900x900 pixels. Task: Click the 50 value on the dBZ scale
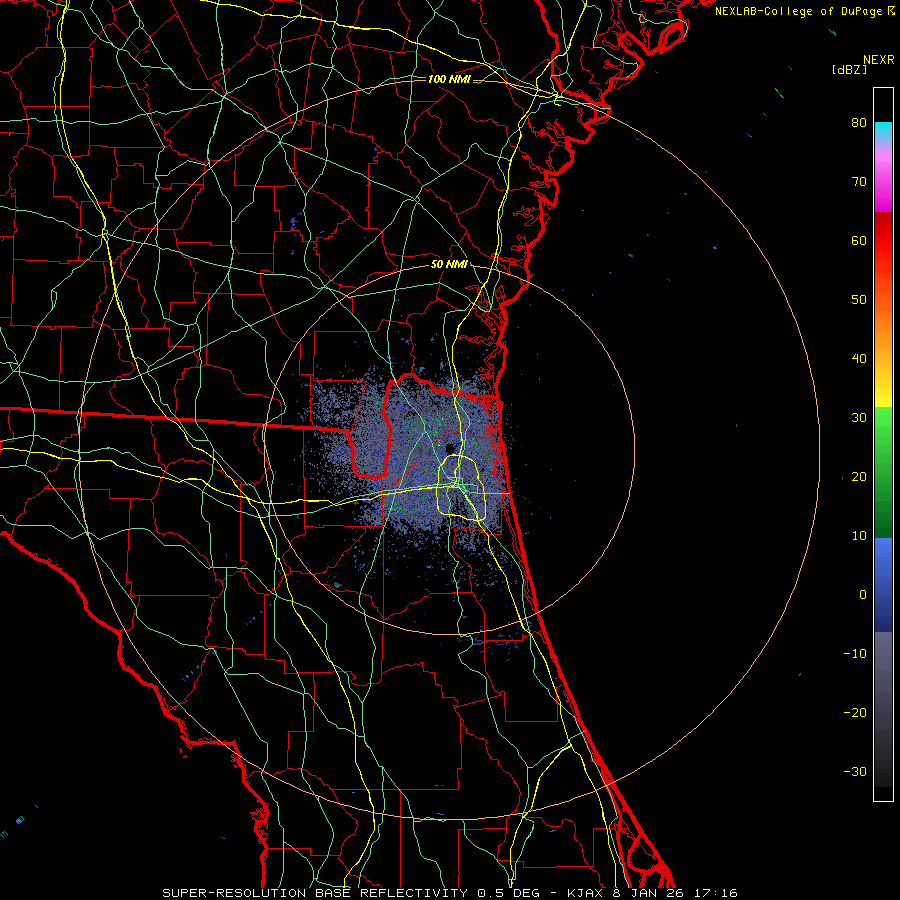[x=859, y=300]
